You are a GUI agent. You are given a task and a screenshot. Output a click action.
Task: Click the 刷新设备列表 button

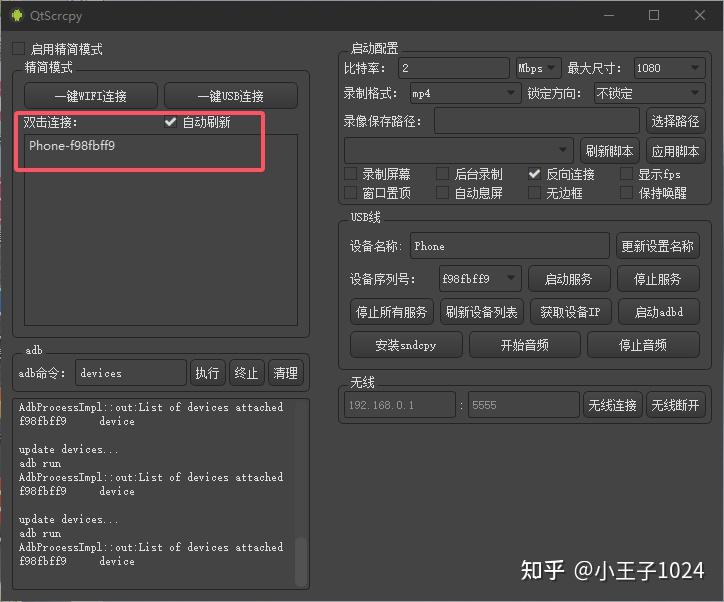tap(481, 312)
